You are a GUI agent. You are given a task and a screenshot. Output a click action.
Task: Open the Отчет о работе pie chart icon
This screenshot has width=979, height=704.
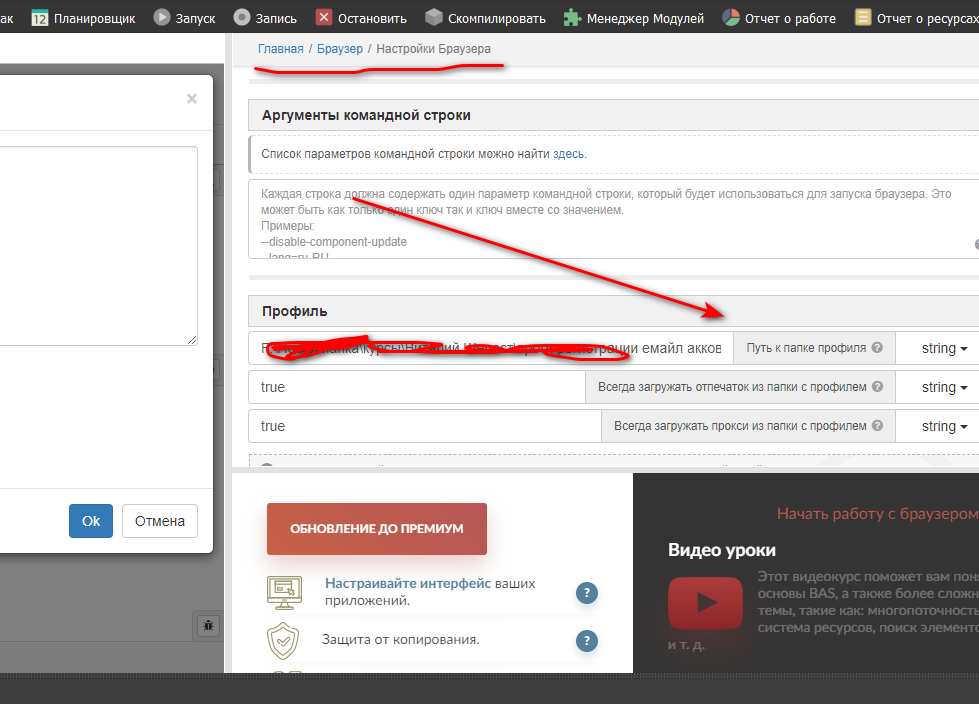731,18
